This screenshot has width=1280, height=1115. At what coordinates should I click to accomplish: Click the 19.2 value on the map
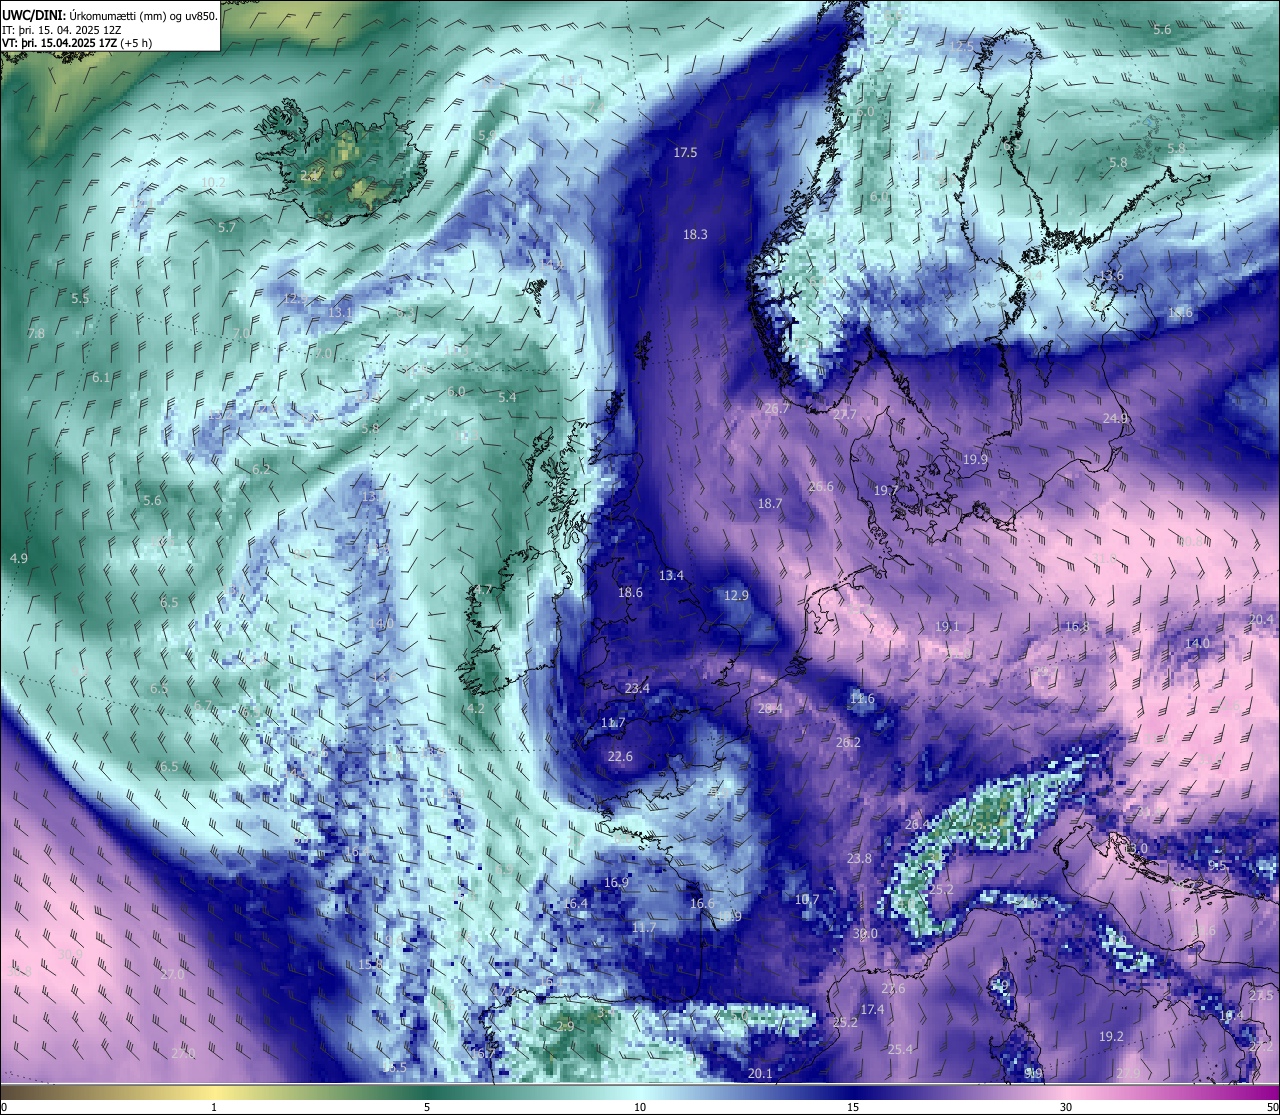[x=1111, y=1037]
